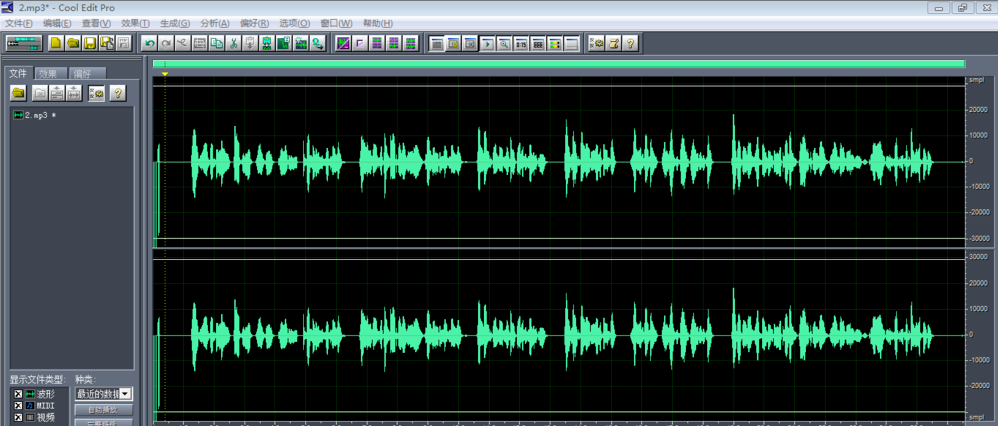Click the help icon in the file panel
Viewport: 998px width, 426px height.
click(118, 93)
